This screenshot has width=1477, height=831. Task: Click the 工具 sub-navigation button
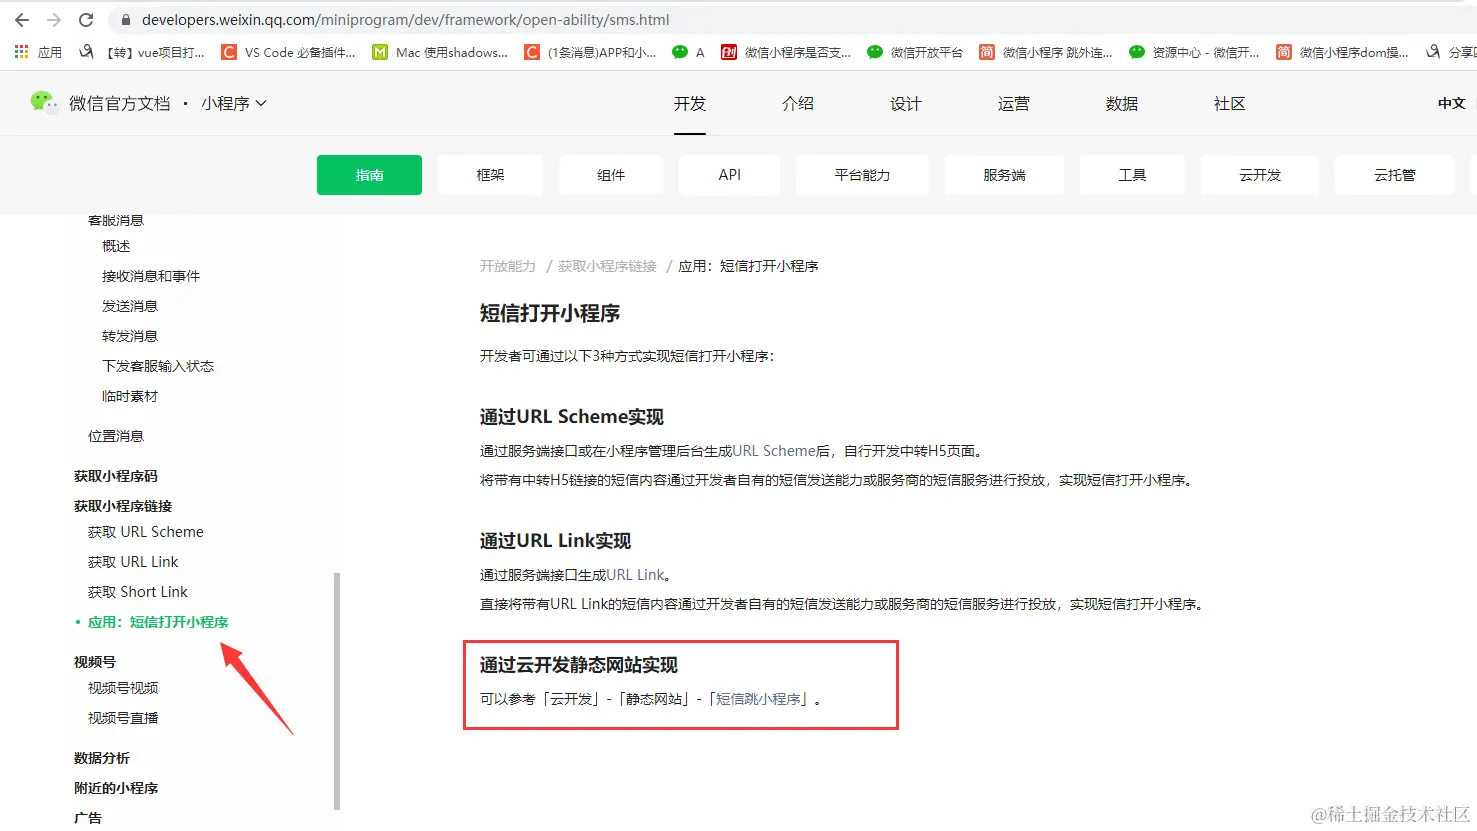[1132, 175]
